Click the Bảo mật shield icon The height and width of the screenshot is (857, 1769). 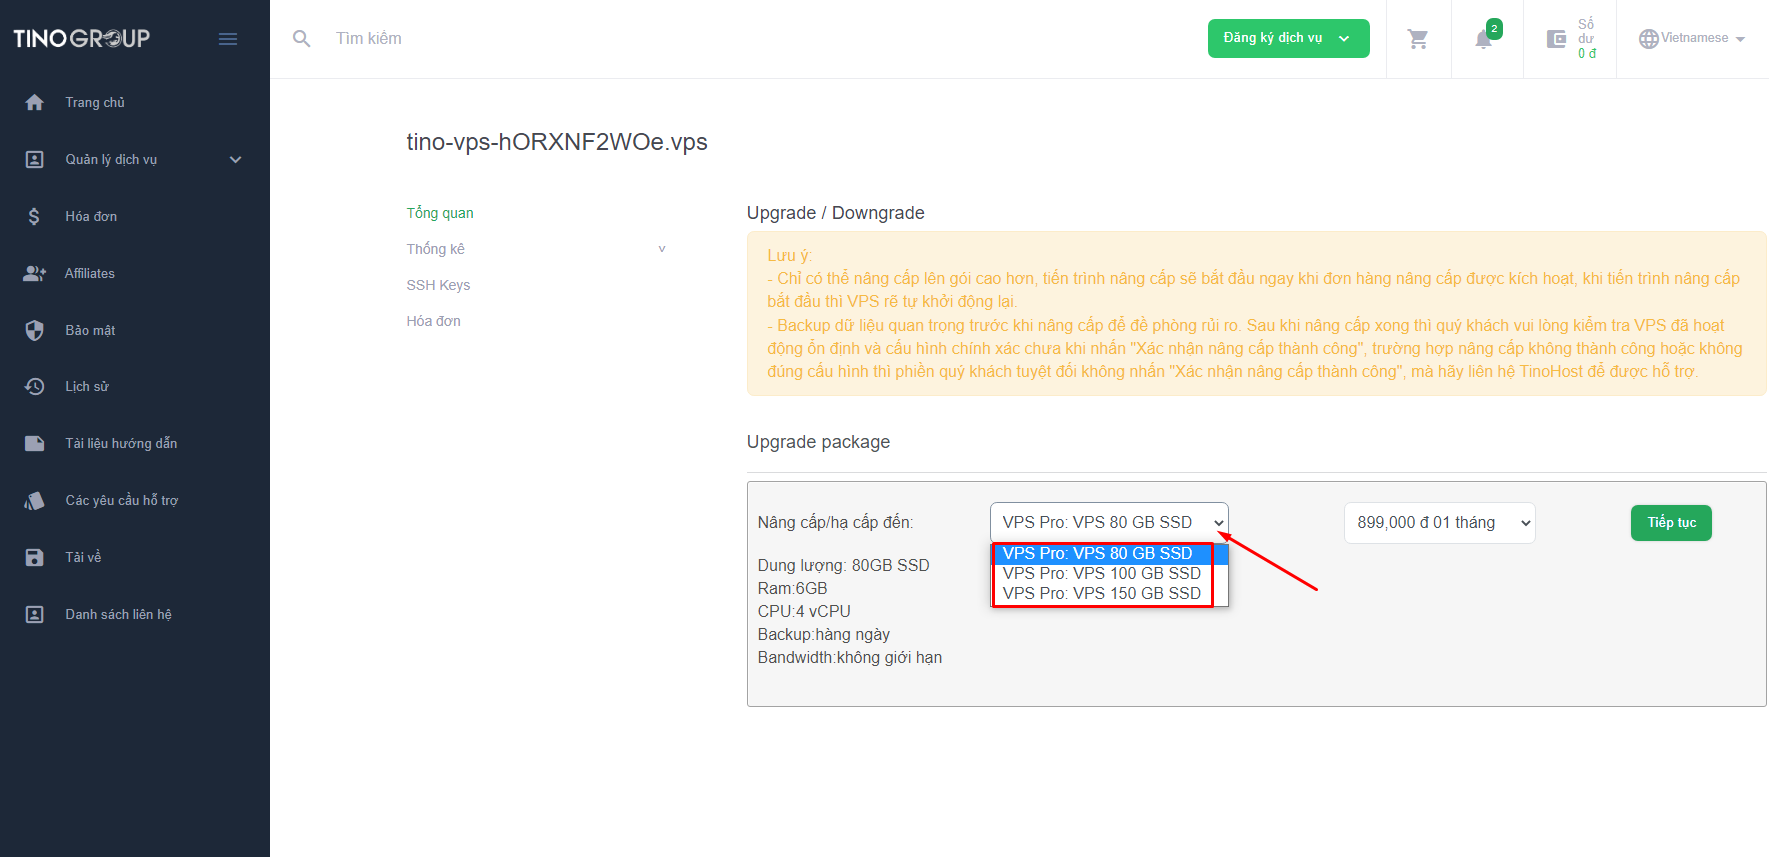34,330
